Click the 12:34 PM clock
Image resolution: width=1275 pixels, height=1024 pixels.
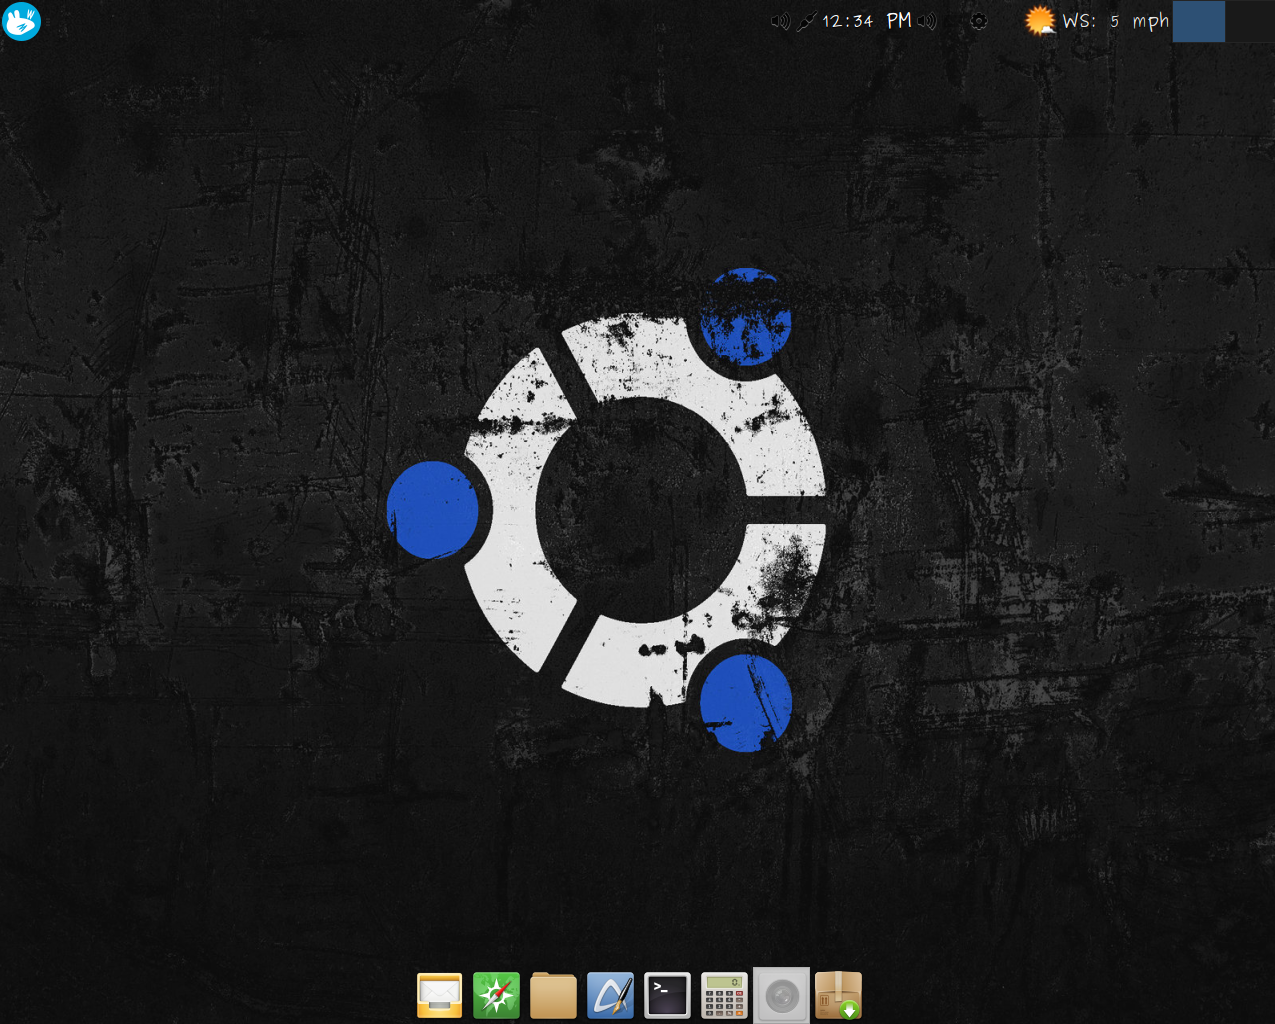click(x=866, y=21)
